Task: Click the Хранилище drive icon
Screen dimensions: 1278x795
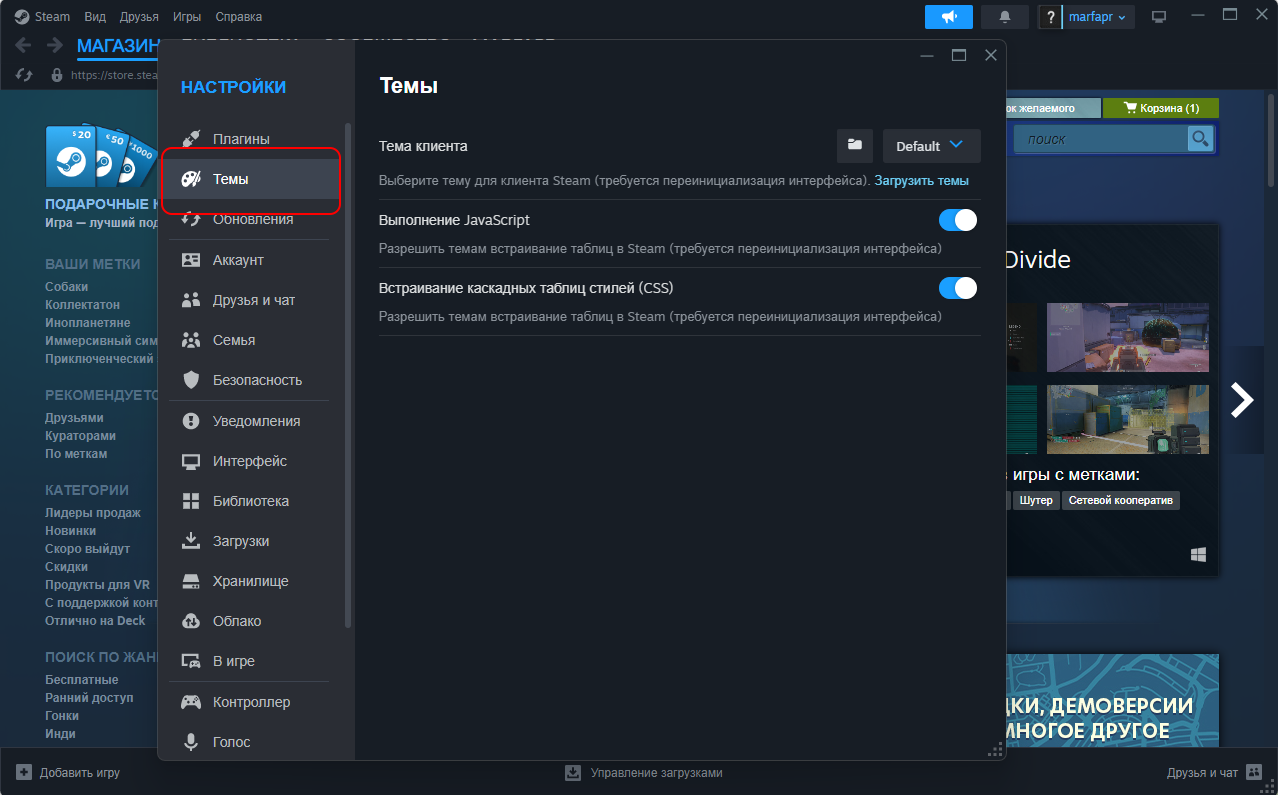Action: tap(191, 581)
